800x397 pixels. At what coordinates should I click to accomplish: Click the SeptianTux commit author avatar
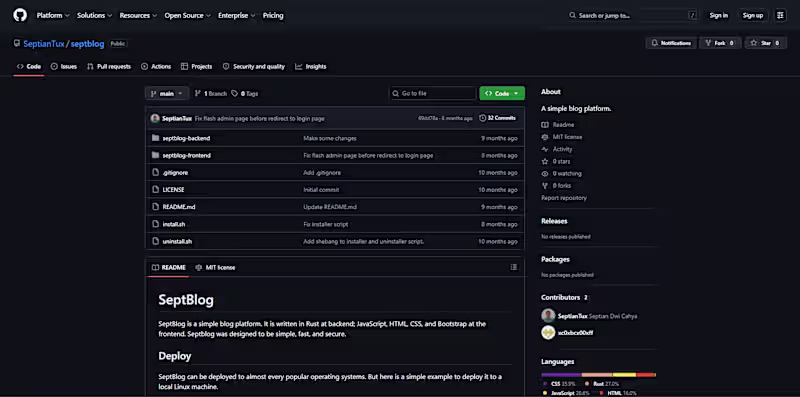click(x=155, y=118)
